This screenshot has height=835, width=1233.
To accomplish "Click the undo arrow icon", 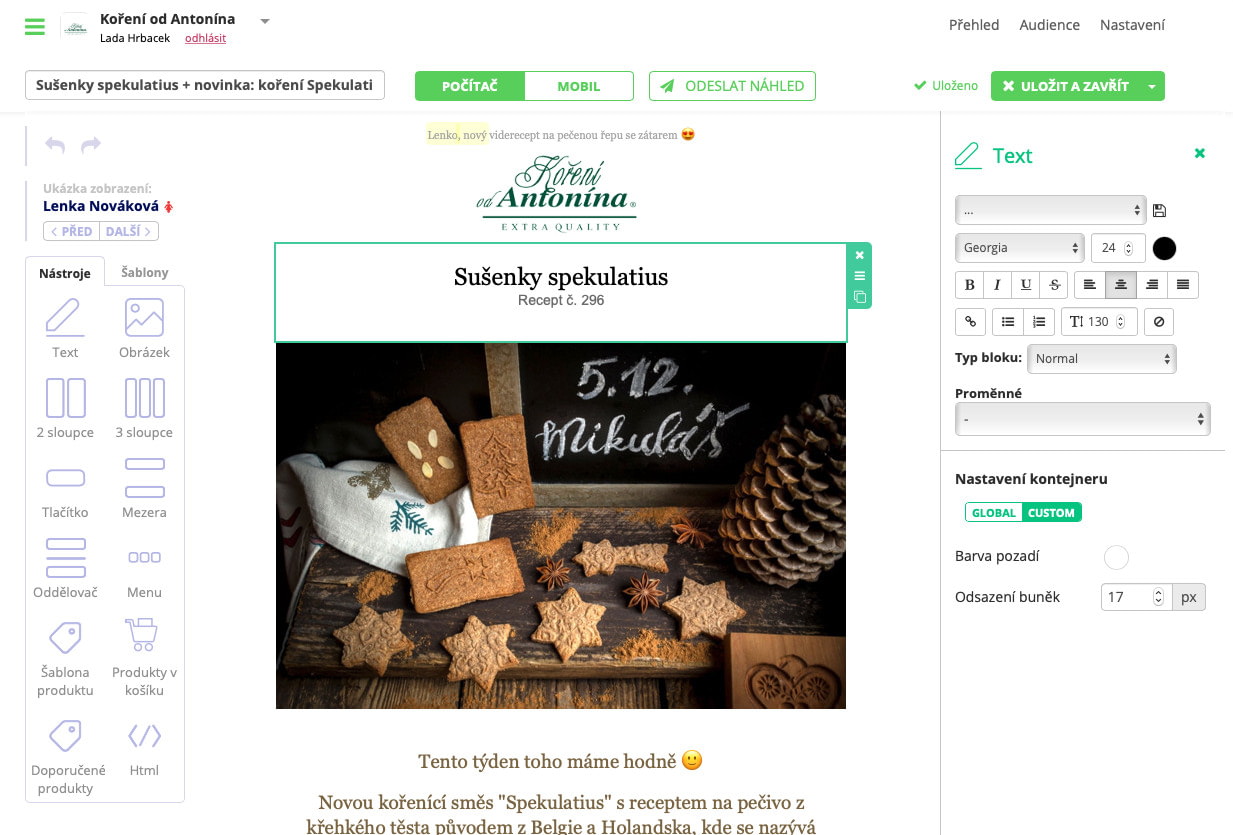I will point(55,145).
